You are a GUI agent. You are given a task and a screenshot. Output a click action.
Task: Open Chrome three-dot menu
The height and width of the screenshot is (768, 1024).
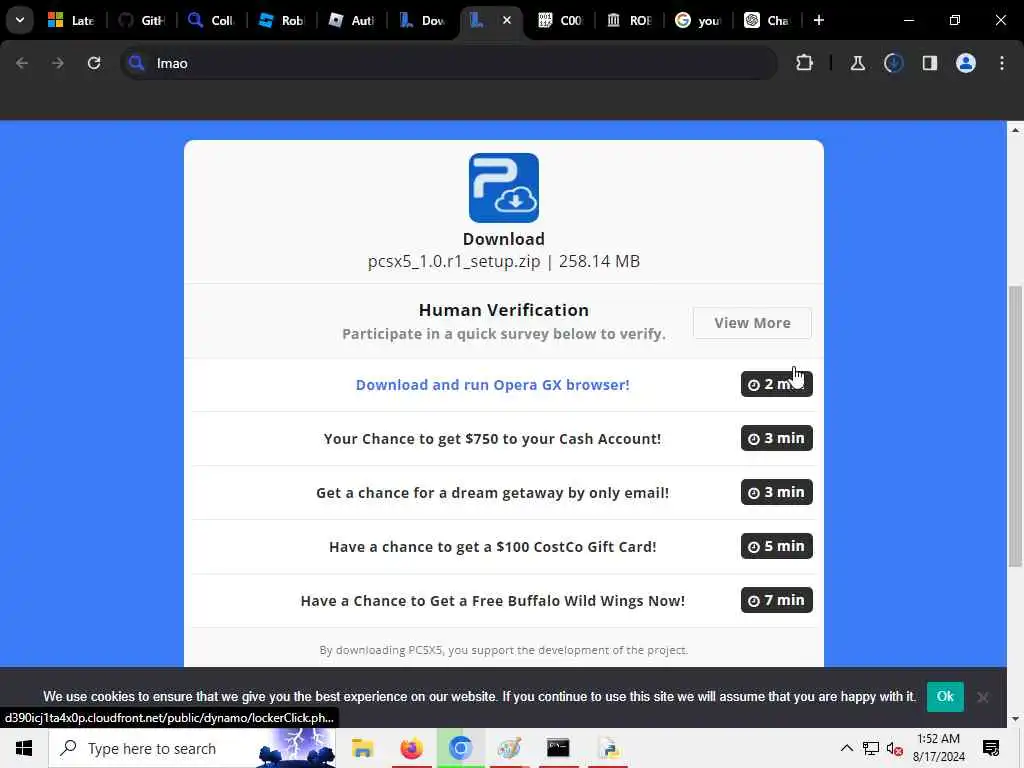point(1002,63)
